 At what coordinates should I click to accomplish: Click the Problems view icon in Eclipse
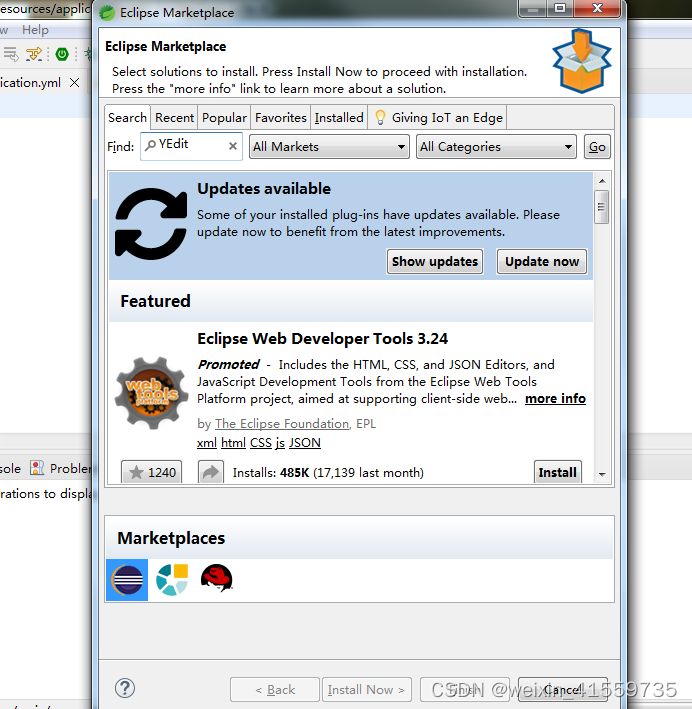click(x=37, y=468)
